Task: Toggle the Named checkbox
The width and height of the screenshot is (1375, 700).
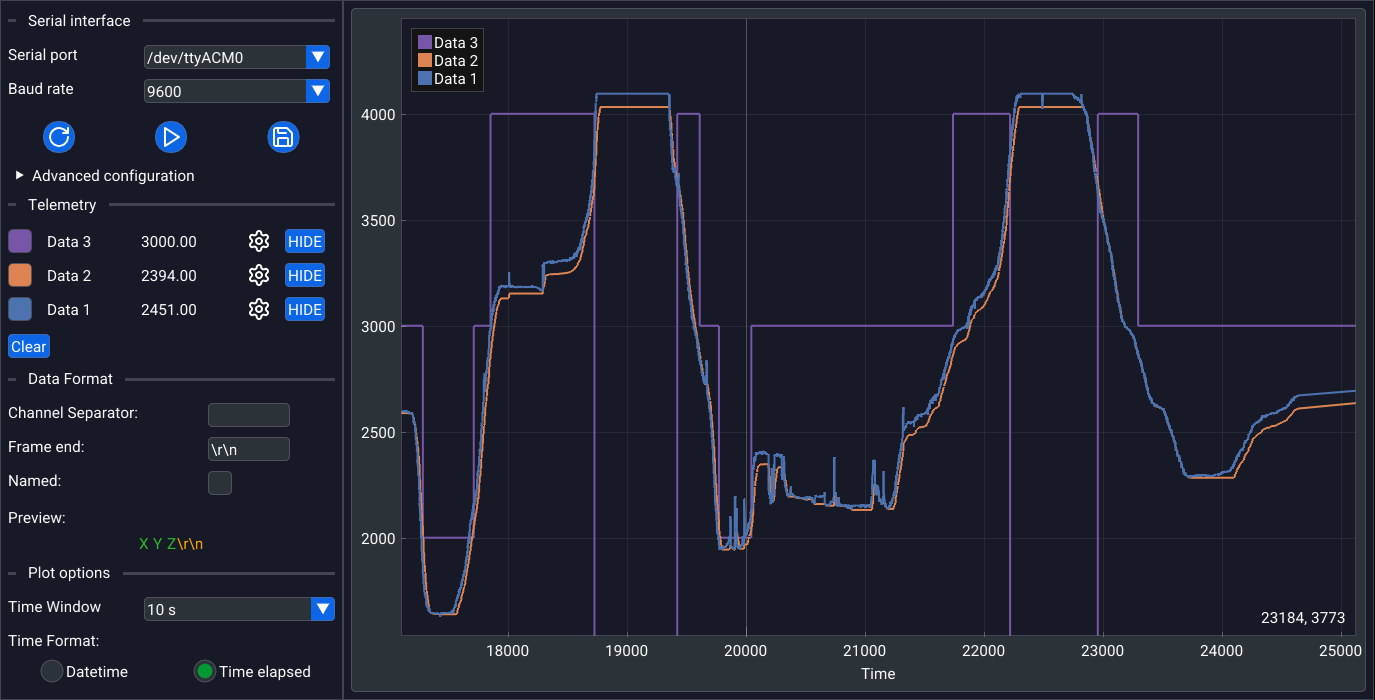Action: [219, 483]
